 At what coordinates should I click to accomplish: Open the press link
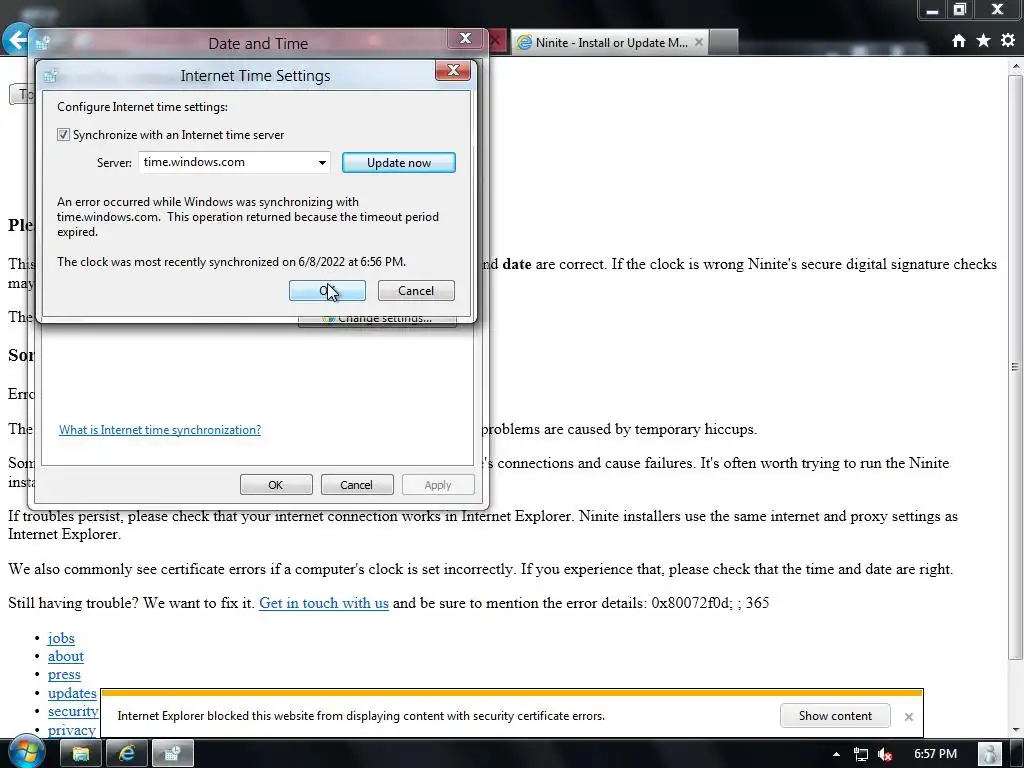[x=64, y=675]
